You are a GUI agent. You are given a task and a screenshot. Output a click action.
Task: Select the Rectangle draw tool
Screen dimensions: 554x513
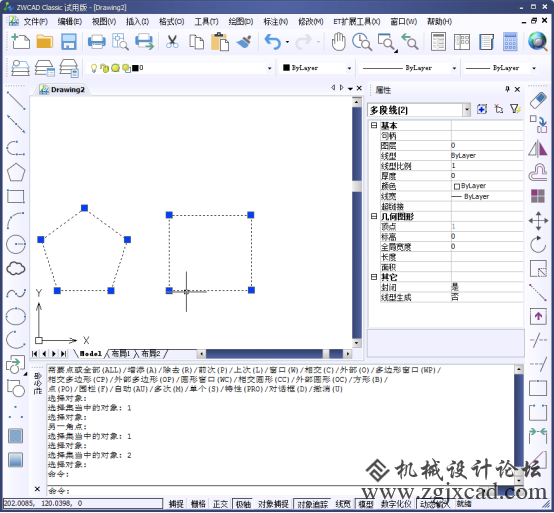(16, 196)
